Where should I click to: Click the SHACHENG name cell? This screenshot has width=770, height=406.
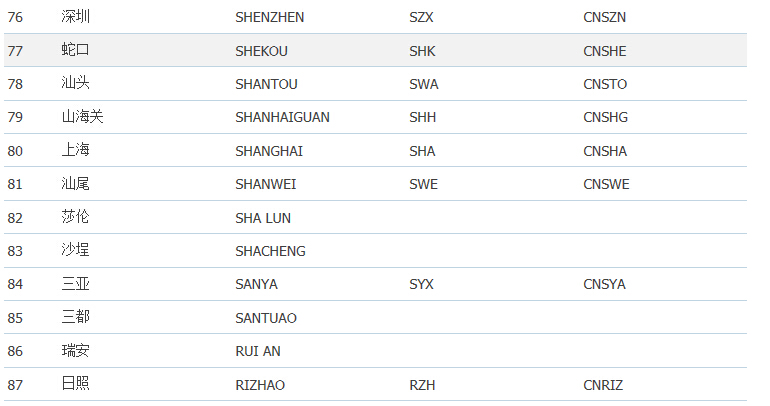270,251
